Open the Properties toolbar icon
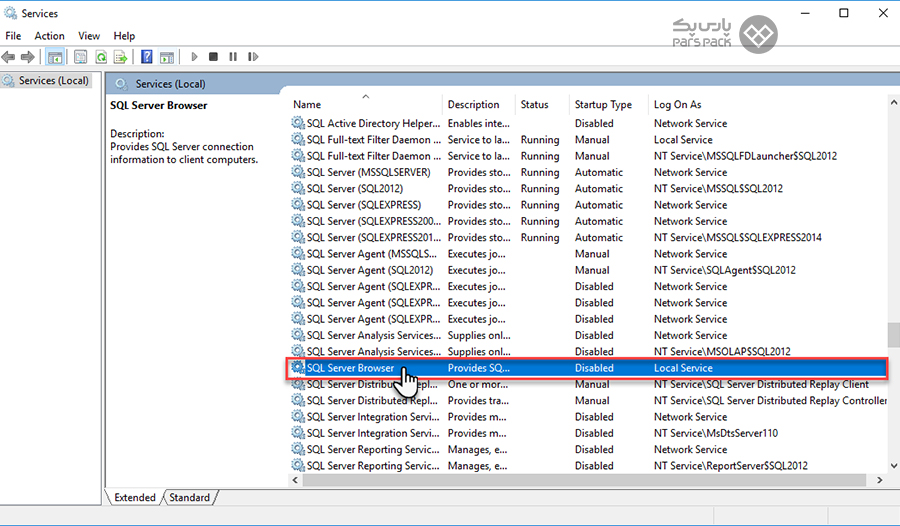The height and width of the screenshot is (526, 900). 81,57
